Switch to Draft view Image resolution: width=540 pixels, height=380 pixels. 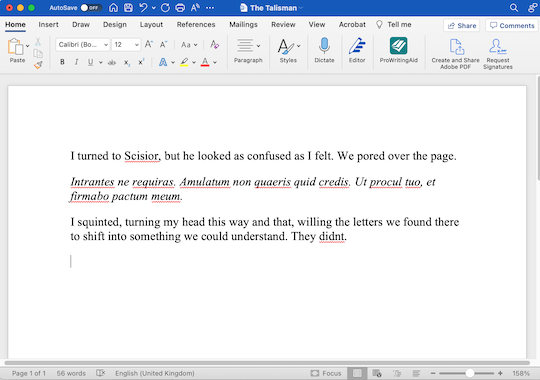[416, 373]
